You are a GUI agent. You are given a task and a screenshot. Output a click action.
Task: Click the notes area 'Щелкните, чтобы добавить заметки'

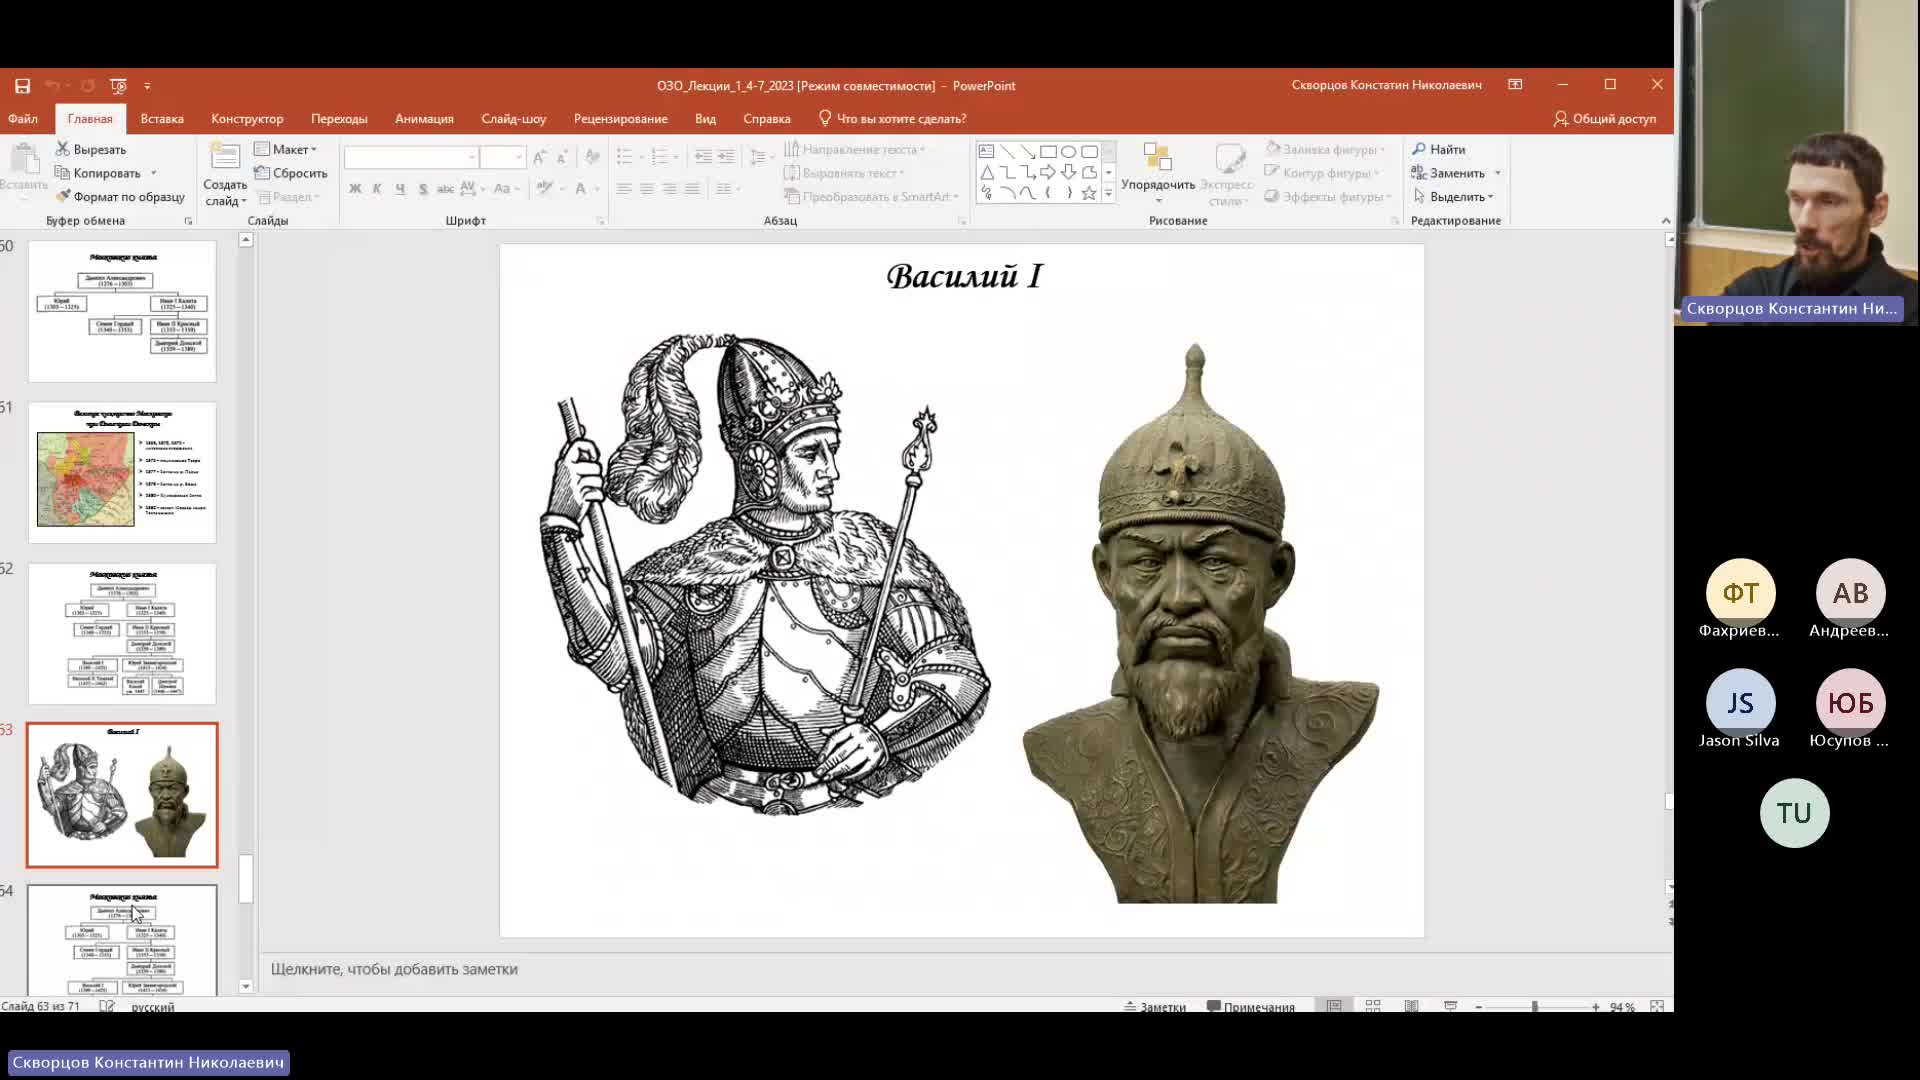tap(394, 969)
